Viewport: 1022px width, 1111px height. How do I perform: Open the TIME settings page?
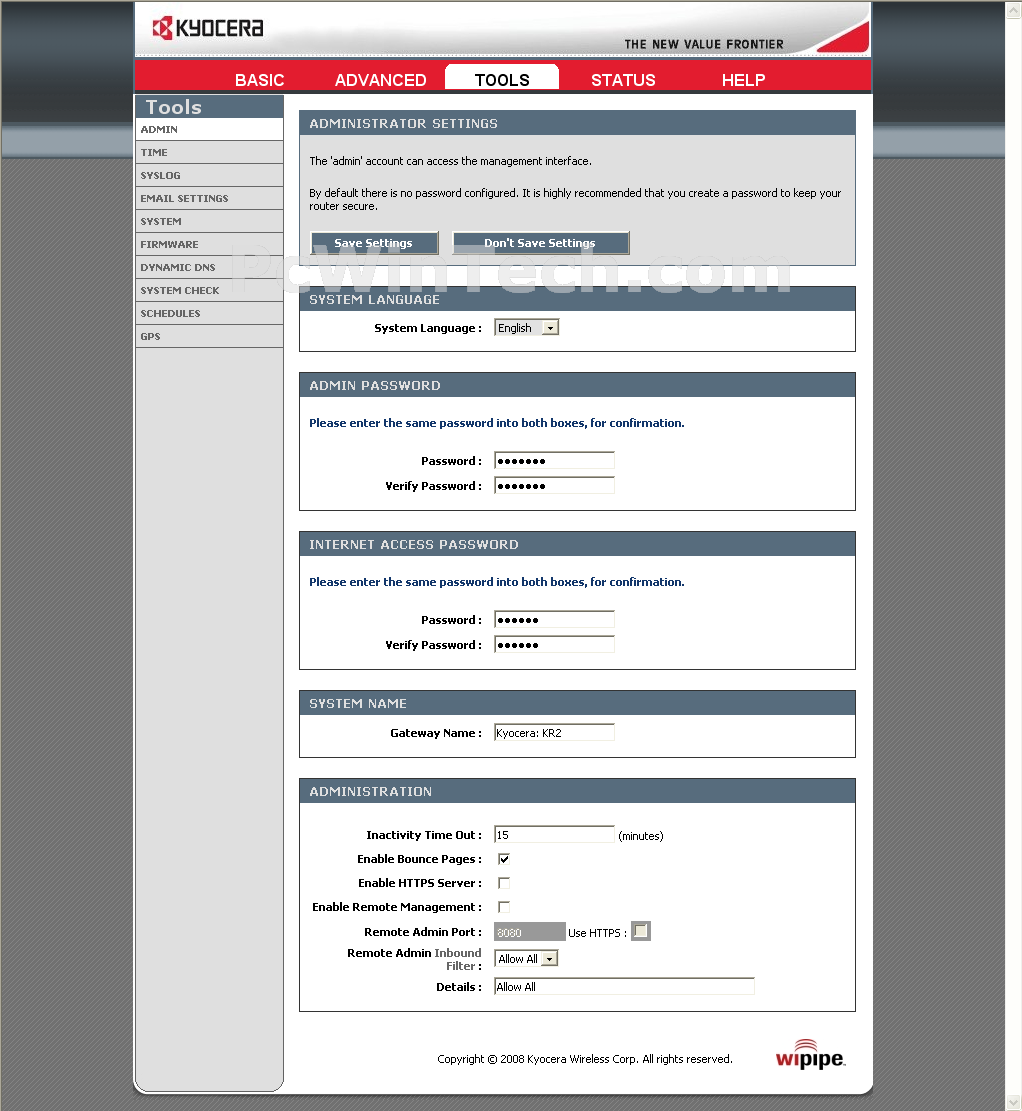click(209, 152)
